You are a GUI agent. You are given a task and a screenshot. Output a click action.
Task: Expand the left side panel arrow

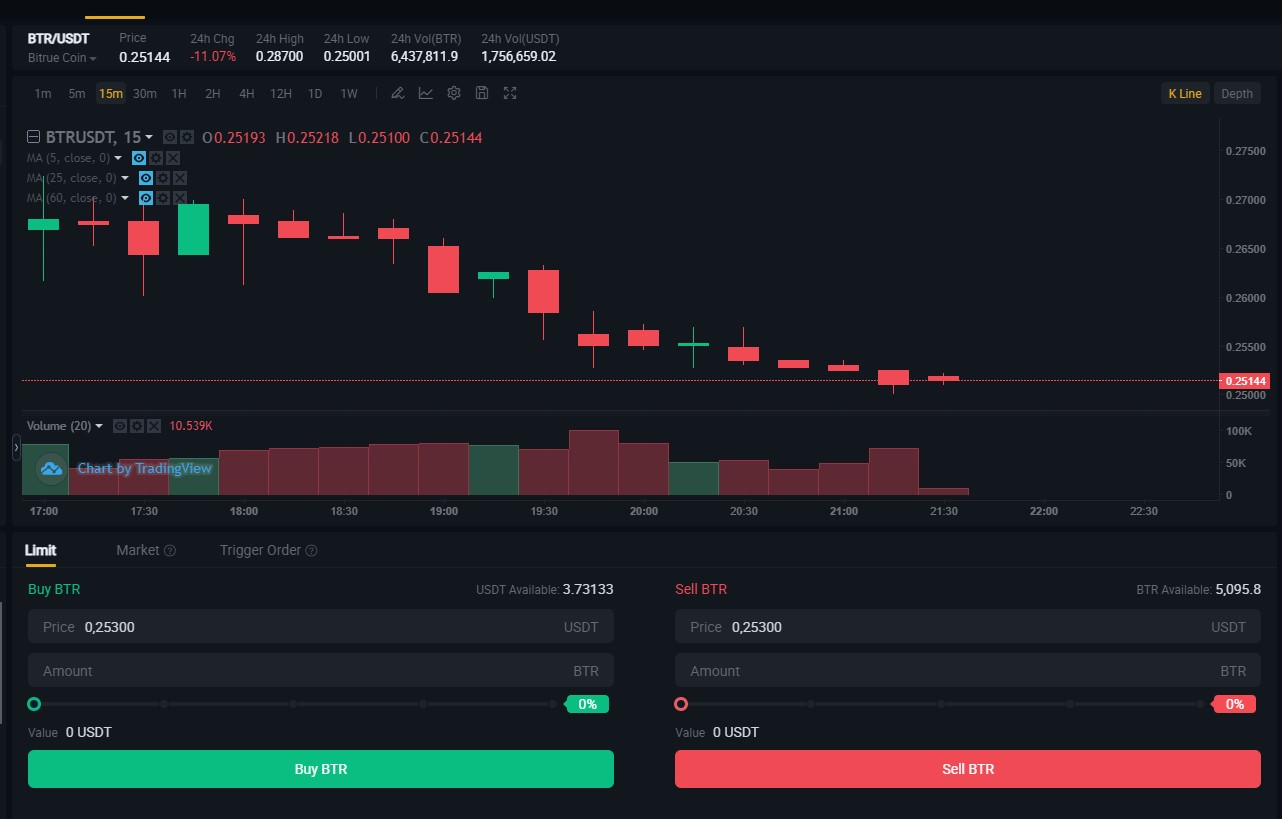16,447
